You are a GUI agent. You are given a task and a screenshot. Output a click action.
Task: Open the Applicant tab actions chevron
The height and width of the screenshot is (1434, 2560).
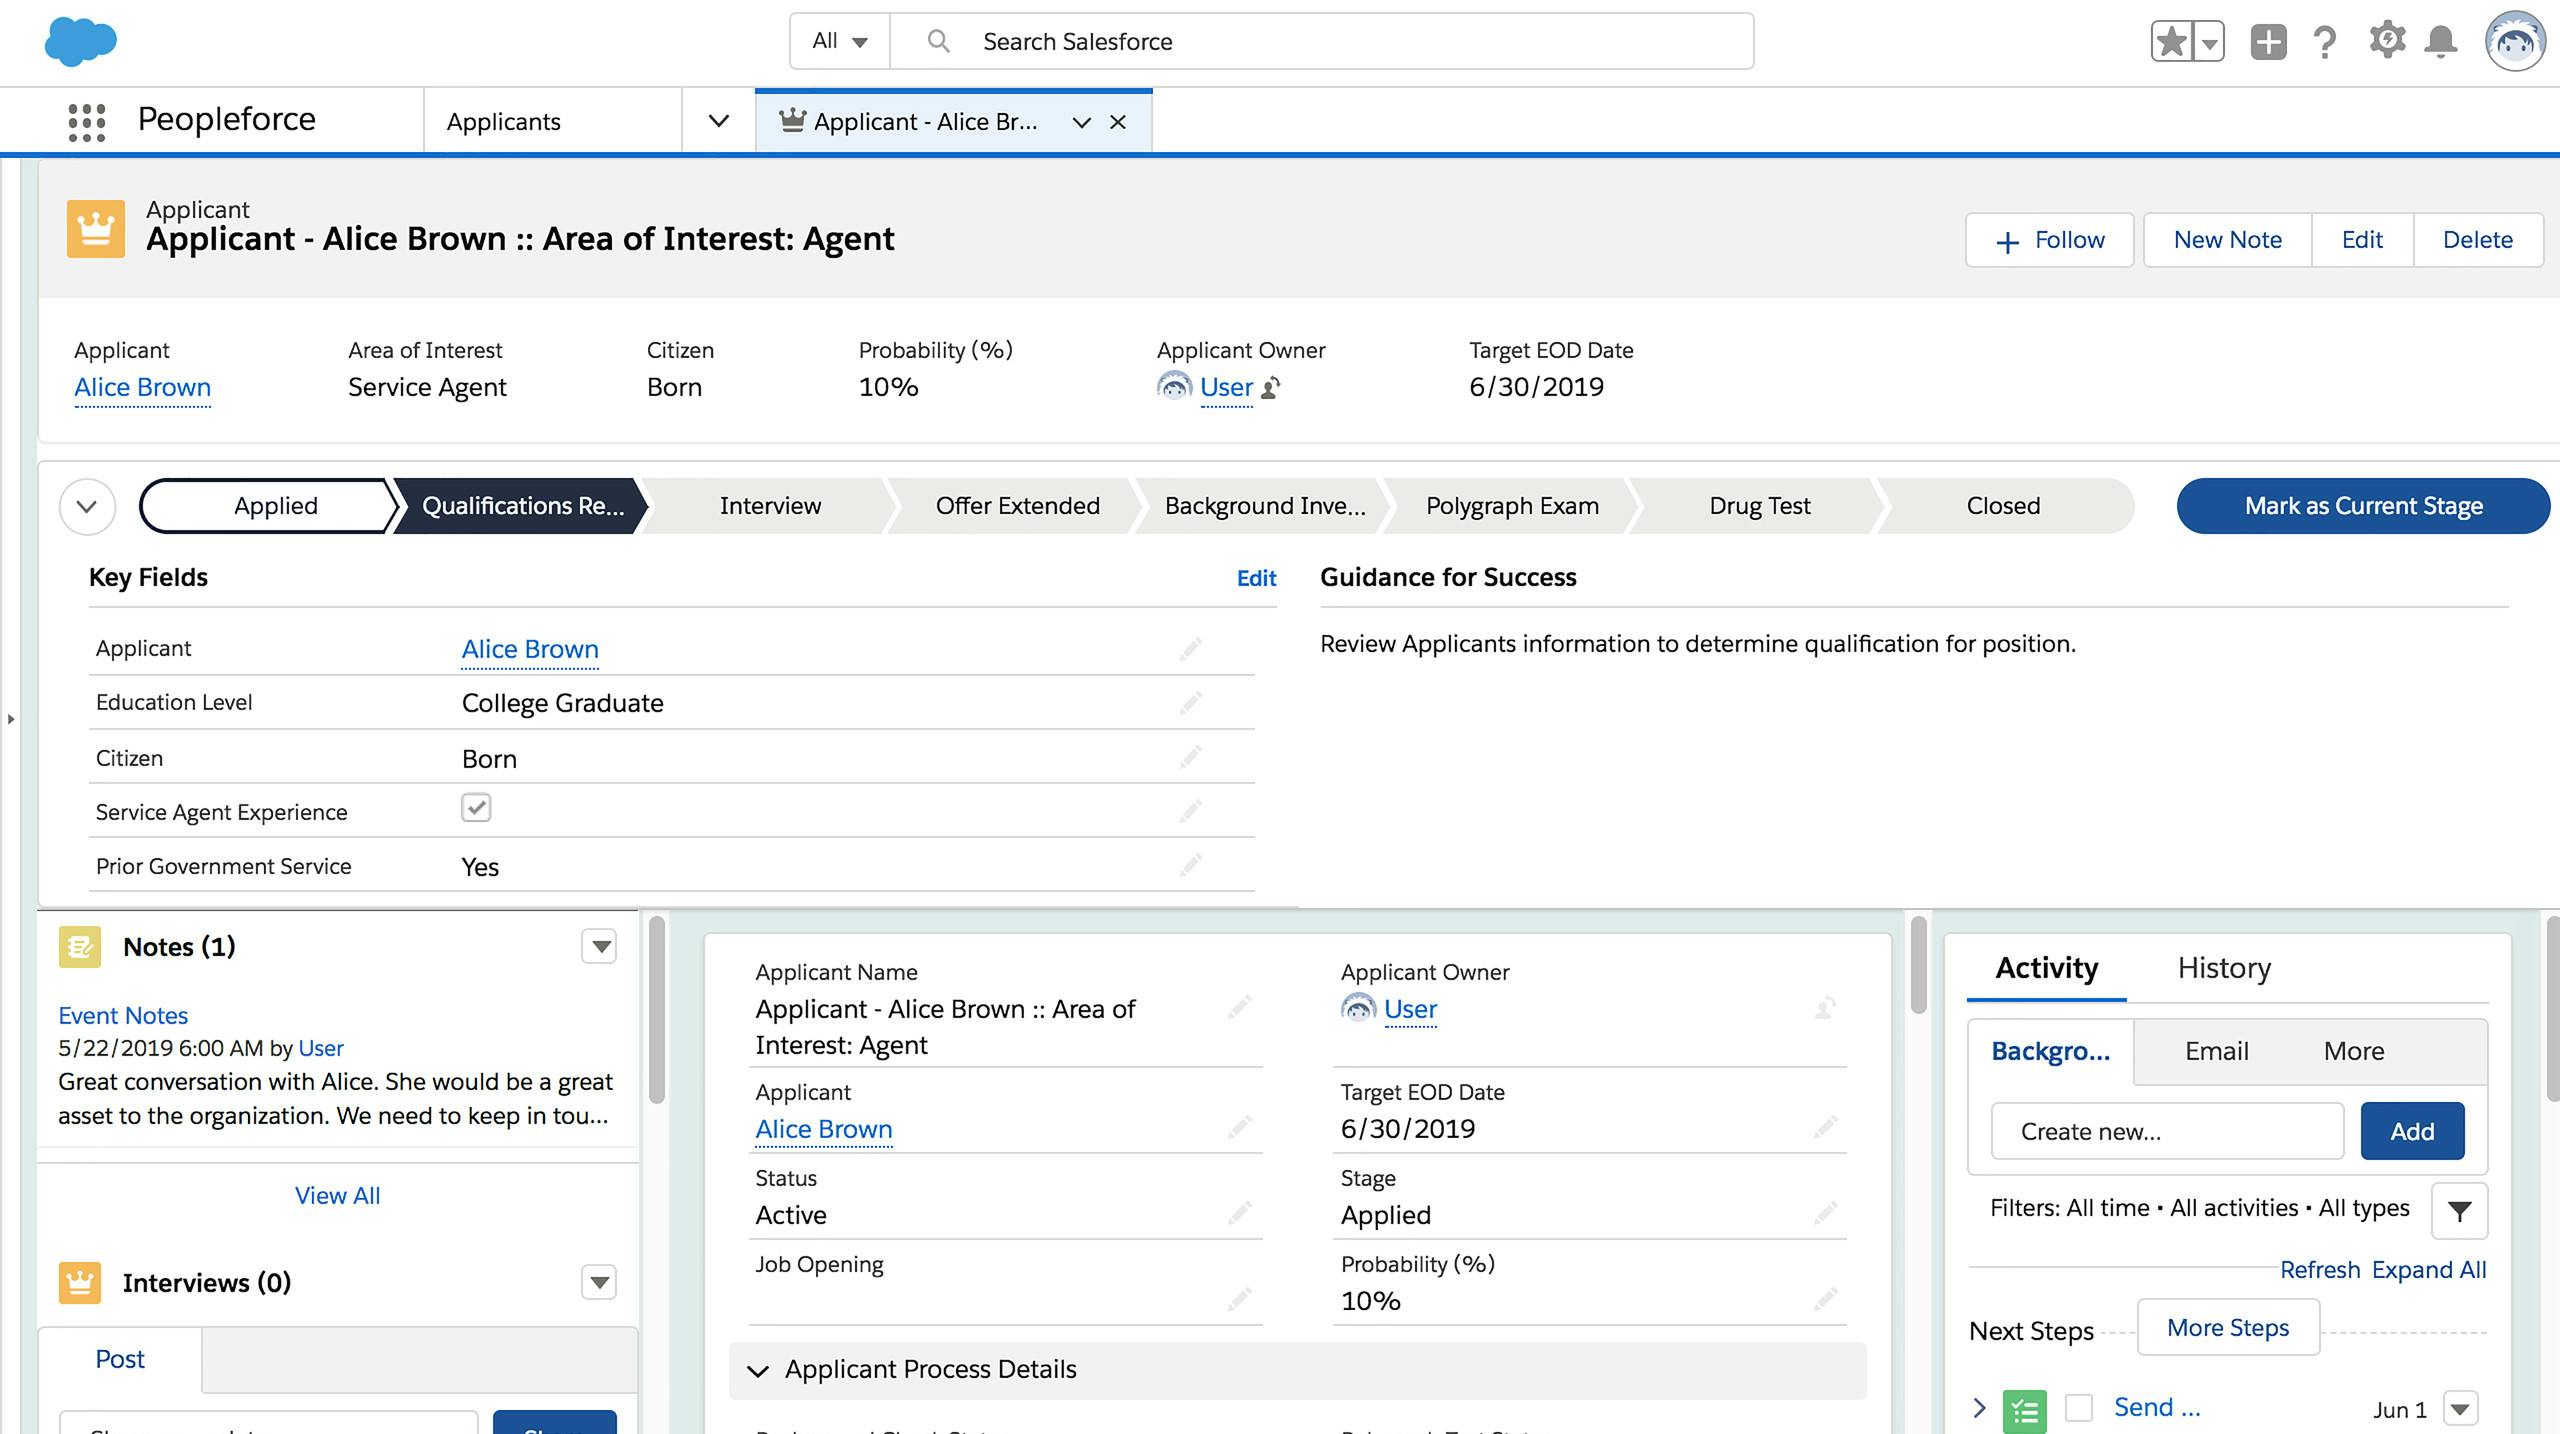[1081, 122]
